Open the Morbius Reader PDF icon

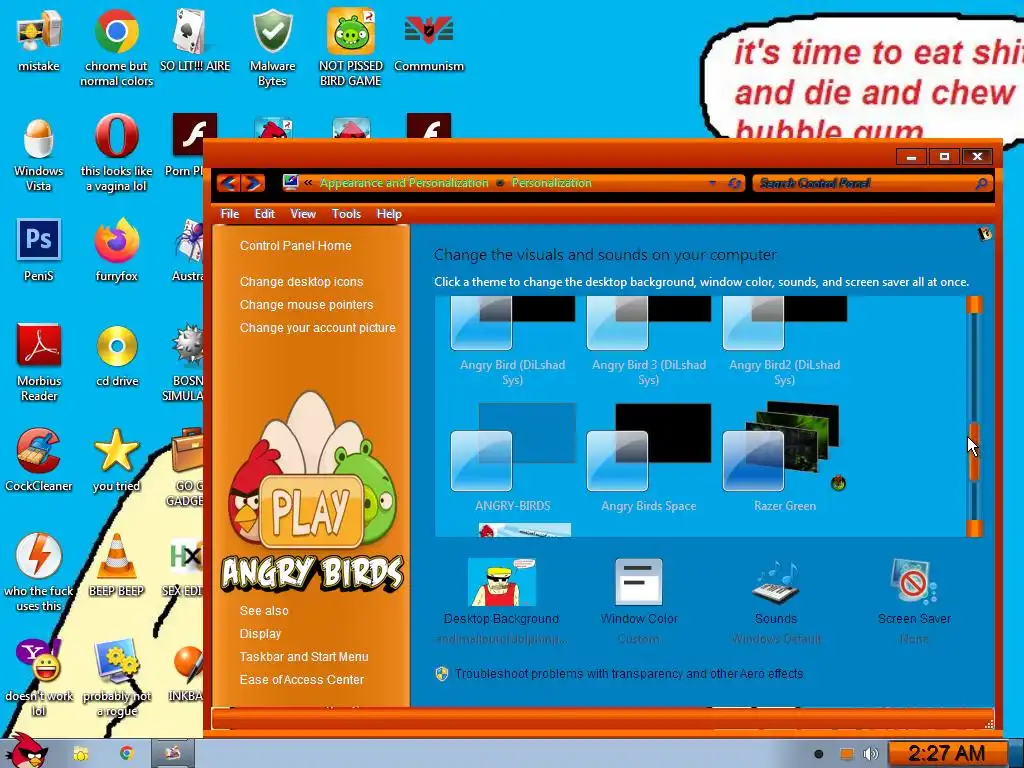39,363
